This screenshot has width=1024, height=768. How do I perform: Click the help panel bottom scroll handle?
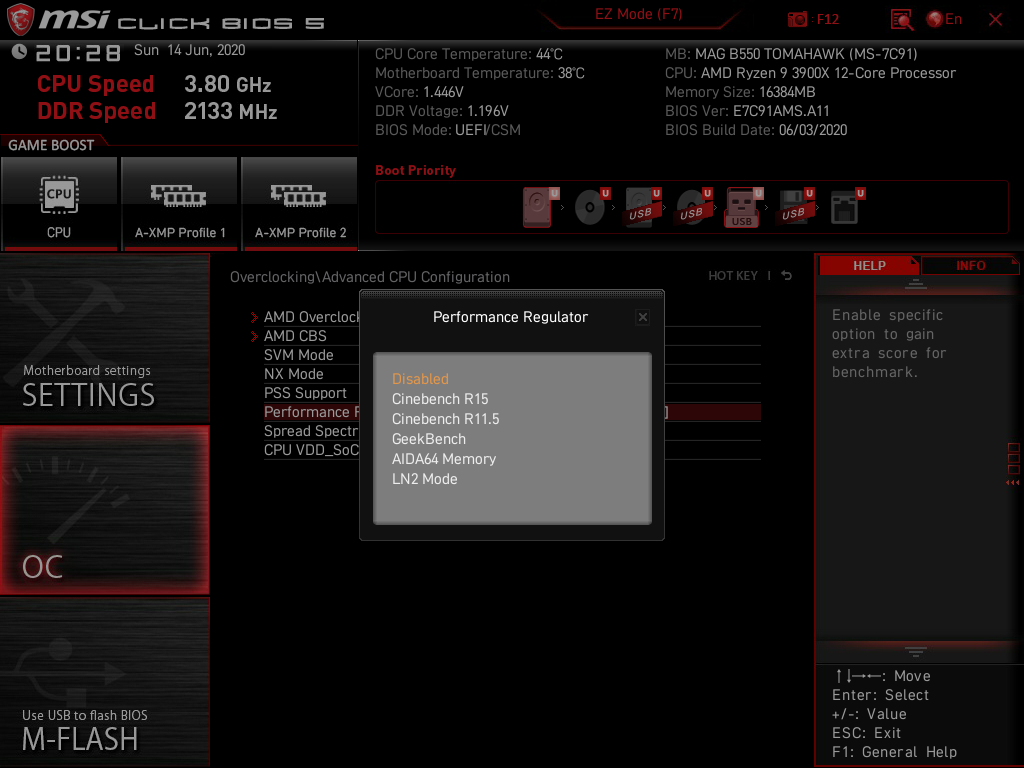pyautogui.click(x=915, y=652)
